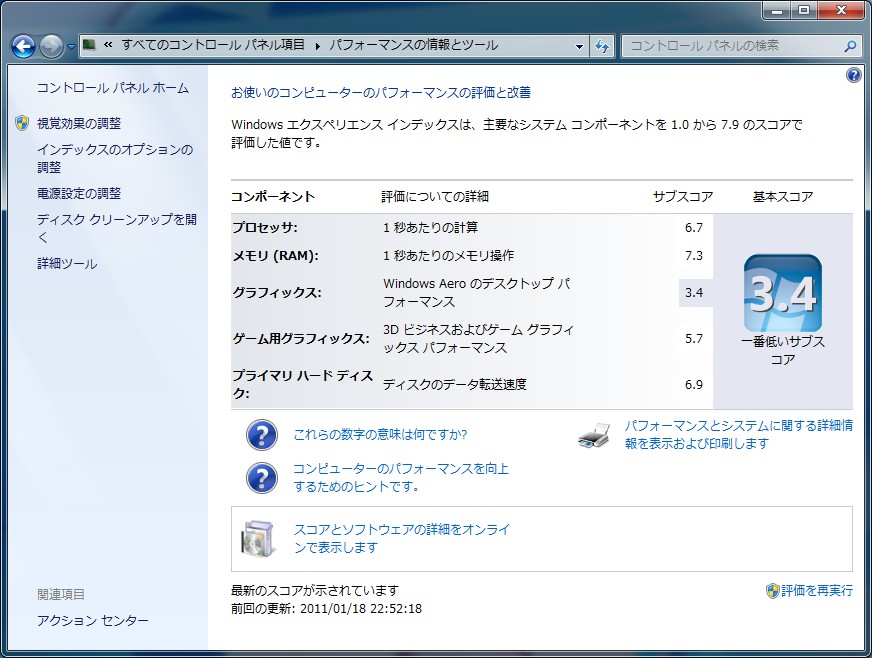872x658 pixels.
Task: Click the software box icon
Action: (259, 538)
